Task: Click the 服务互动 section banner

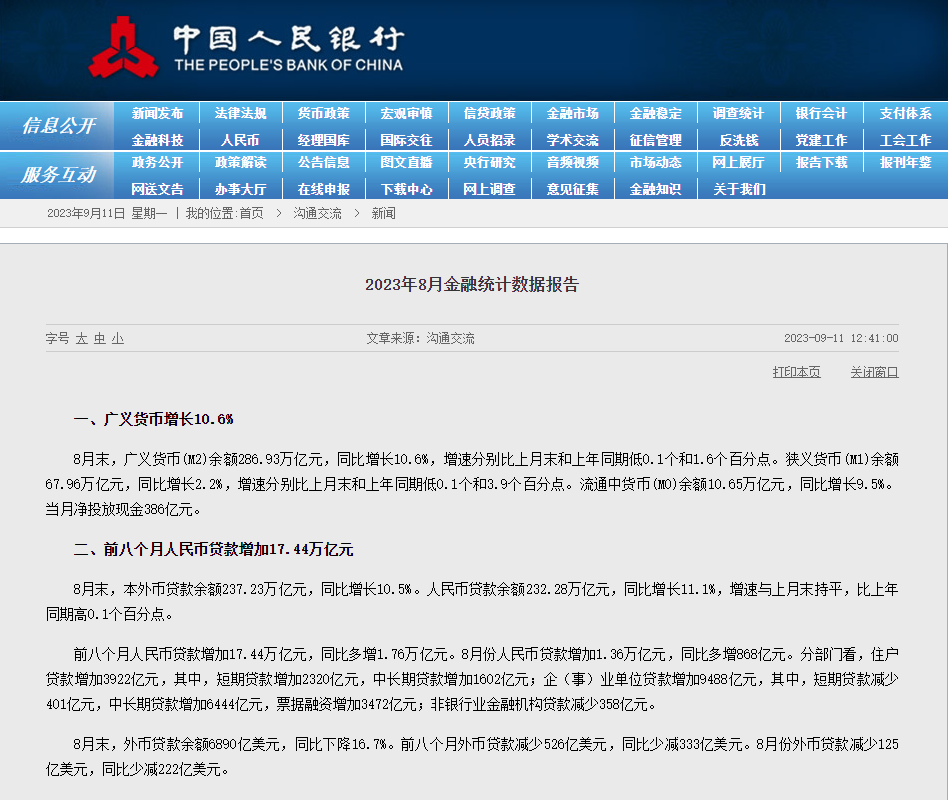Action: pyautogui.click(x=58, y=175)
